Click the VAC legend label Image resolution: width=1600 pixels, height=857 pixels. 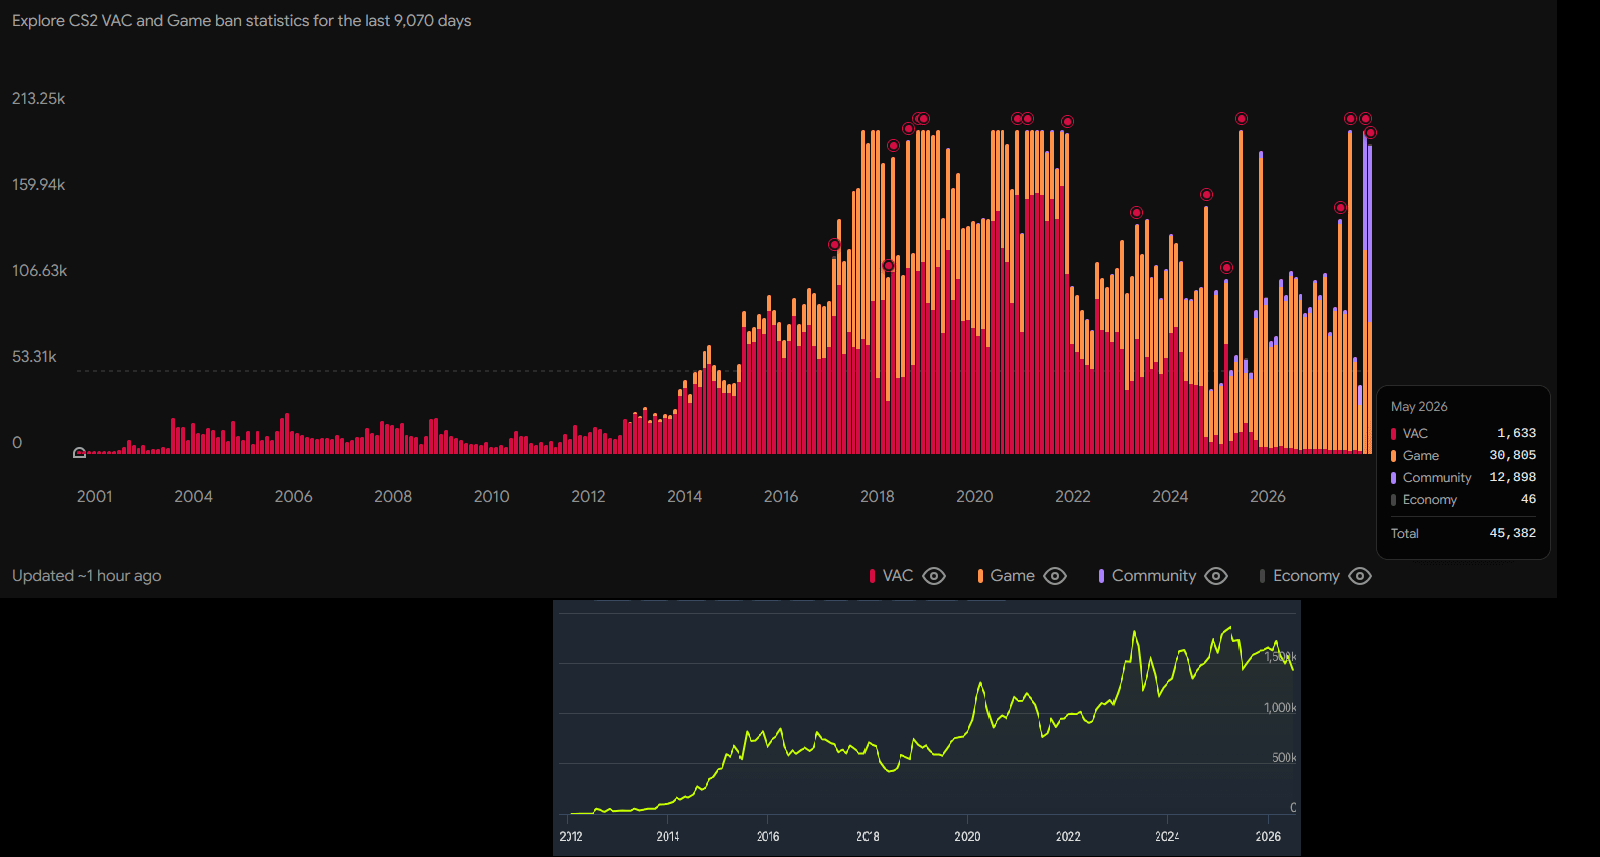898,576
